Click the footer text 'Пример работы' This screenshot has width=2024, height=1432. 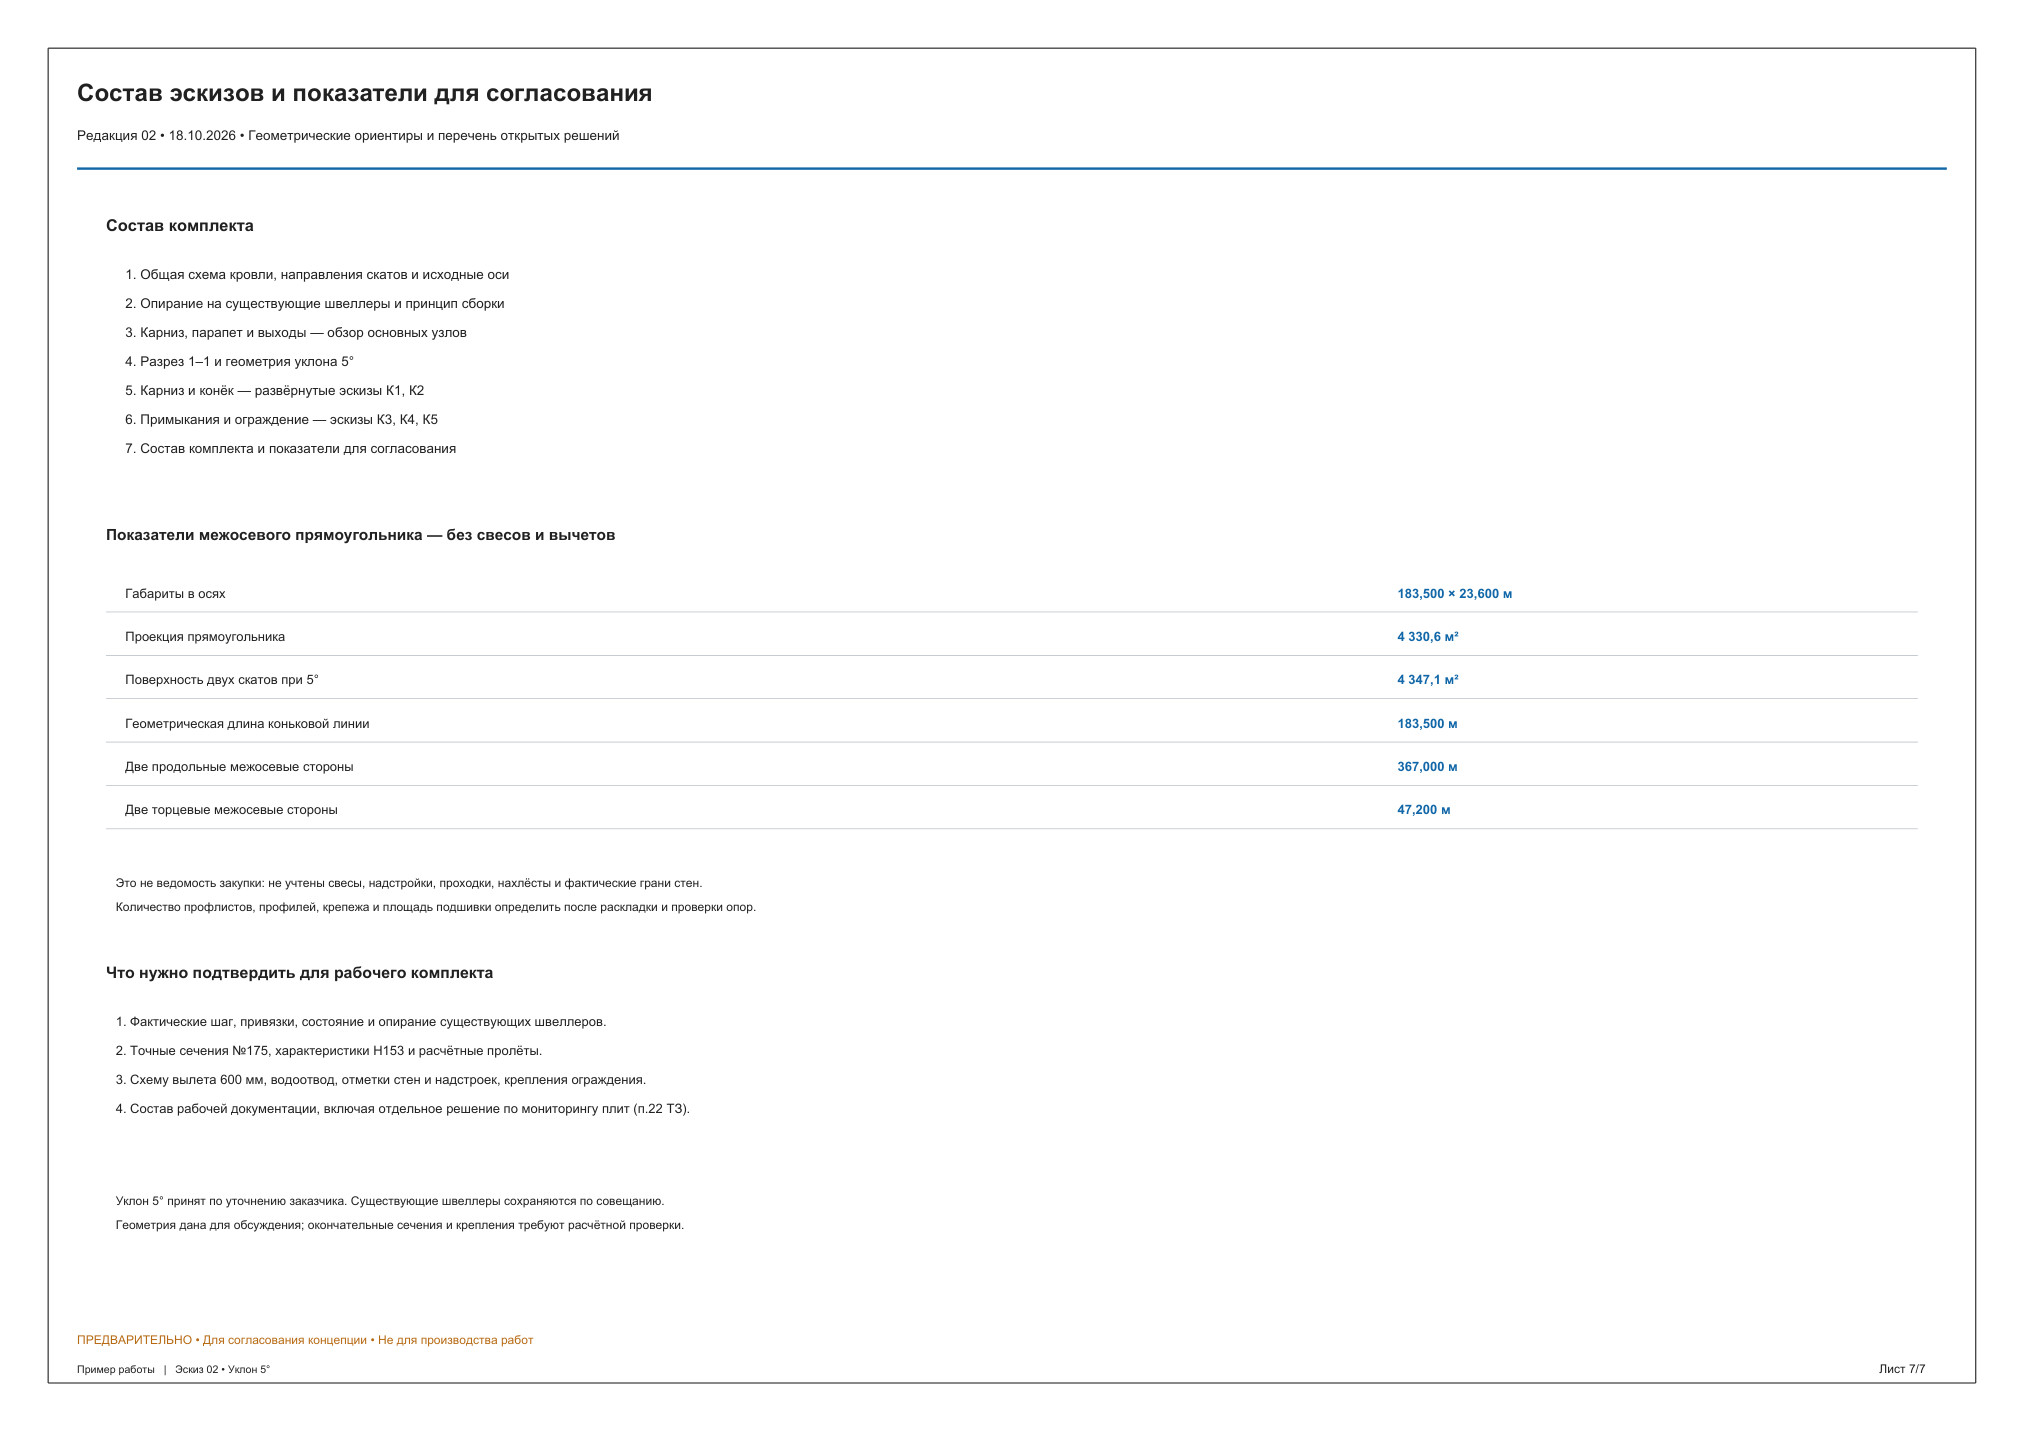coord(116,1370)
